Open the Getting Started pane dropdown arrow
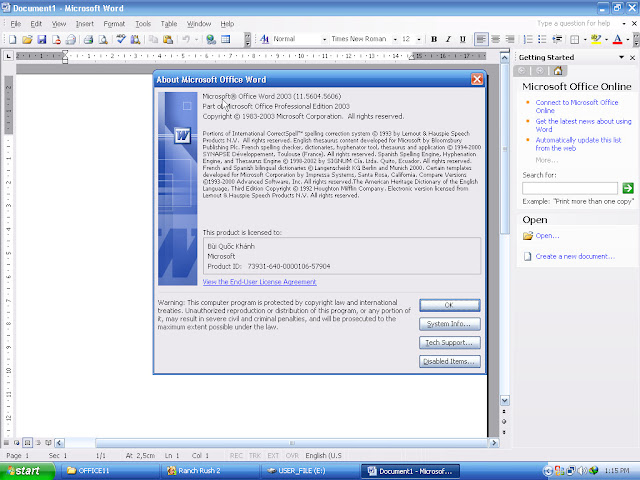 click(x=621, y=58)
